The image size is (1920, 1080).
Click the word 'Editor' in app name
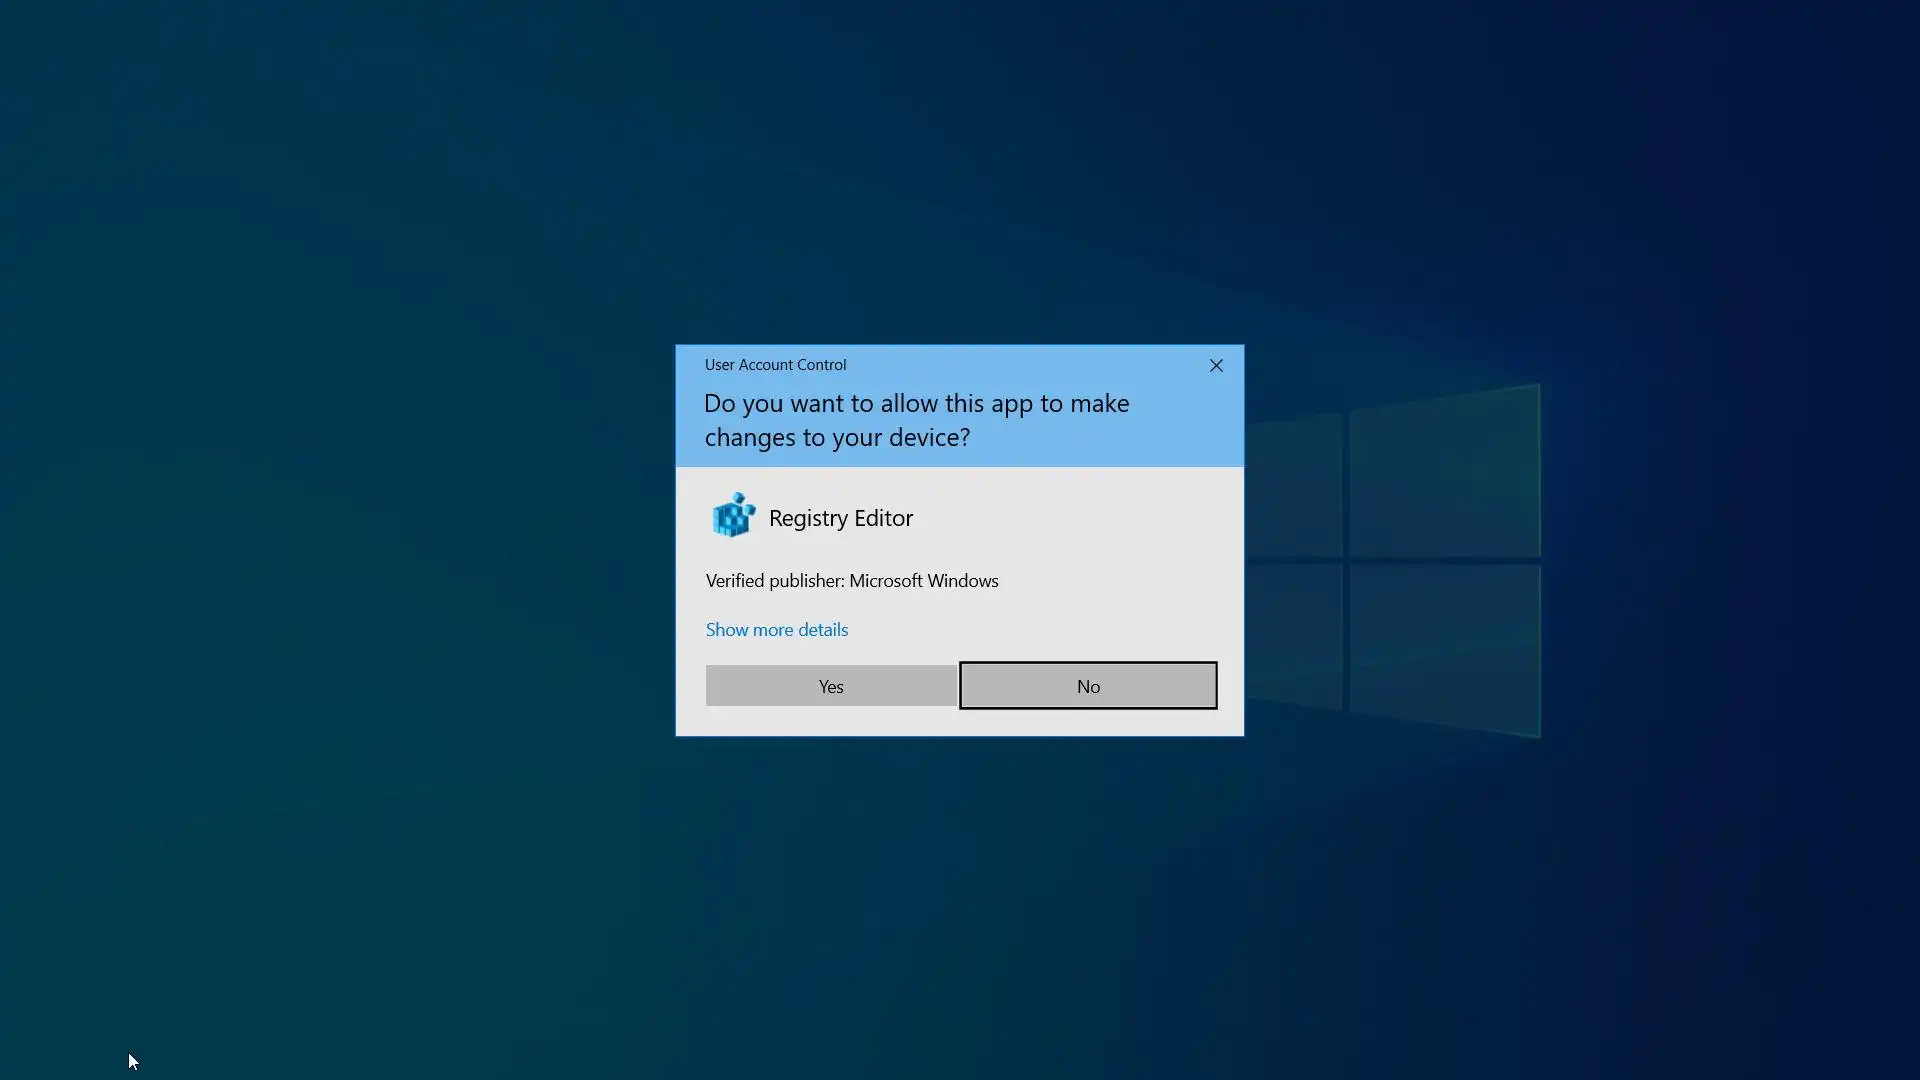click(883, 518)
